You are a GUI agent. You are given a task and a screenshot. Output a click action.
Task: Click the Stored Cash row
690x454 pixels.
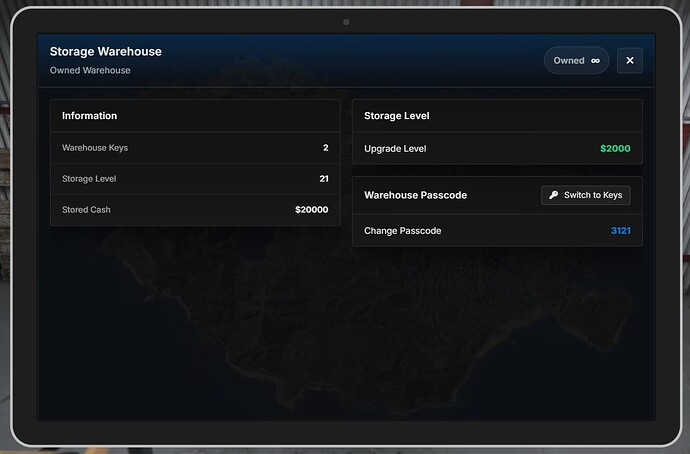tap(195, 210)
